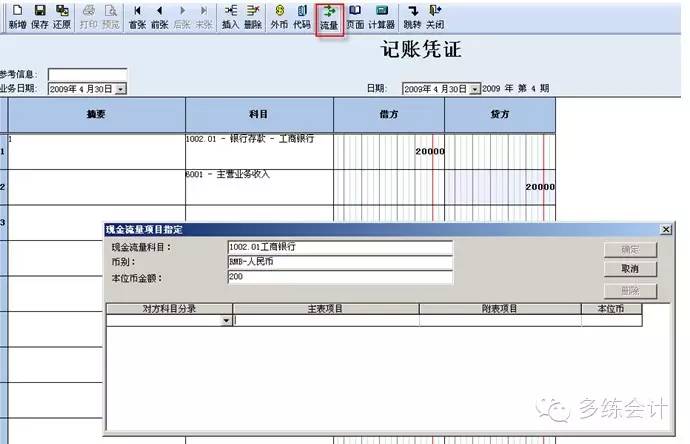Open the 业务日期 date dropdown
Image resolution: width=690 pixels, height=444 pixels.
click(121, 89)
